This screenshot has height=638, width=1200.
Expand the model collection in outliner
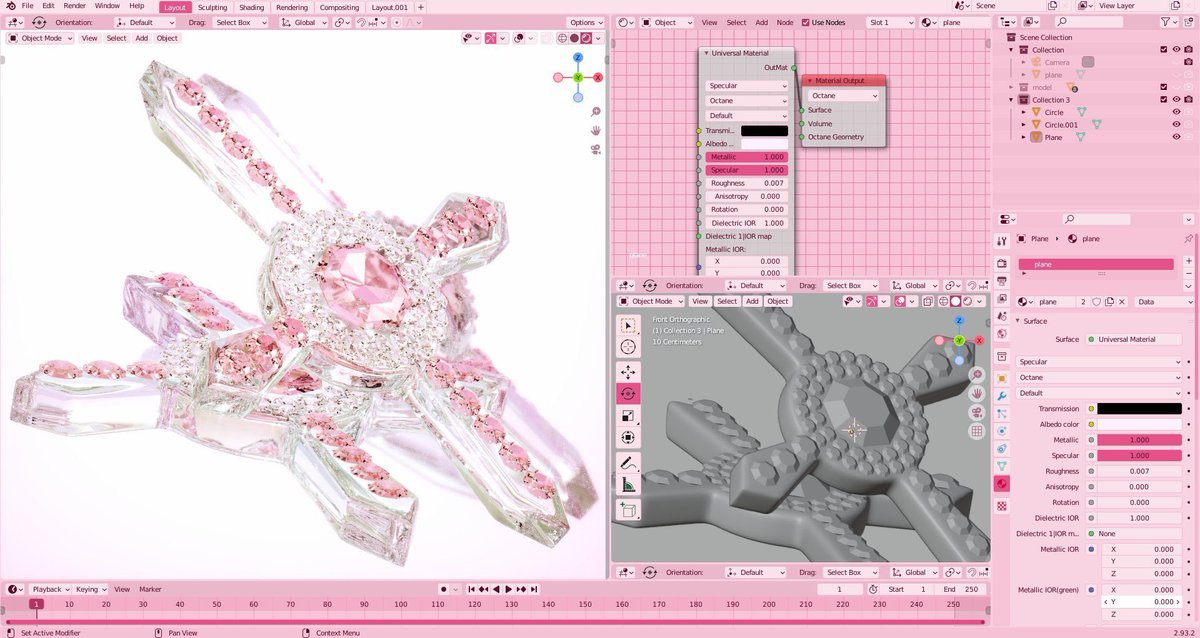point(1012,87)
